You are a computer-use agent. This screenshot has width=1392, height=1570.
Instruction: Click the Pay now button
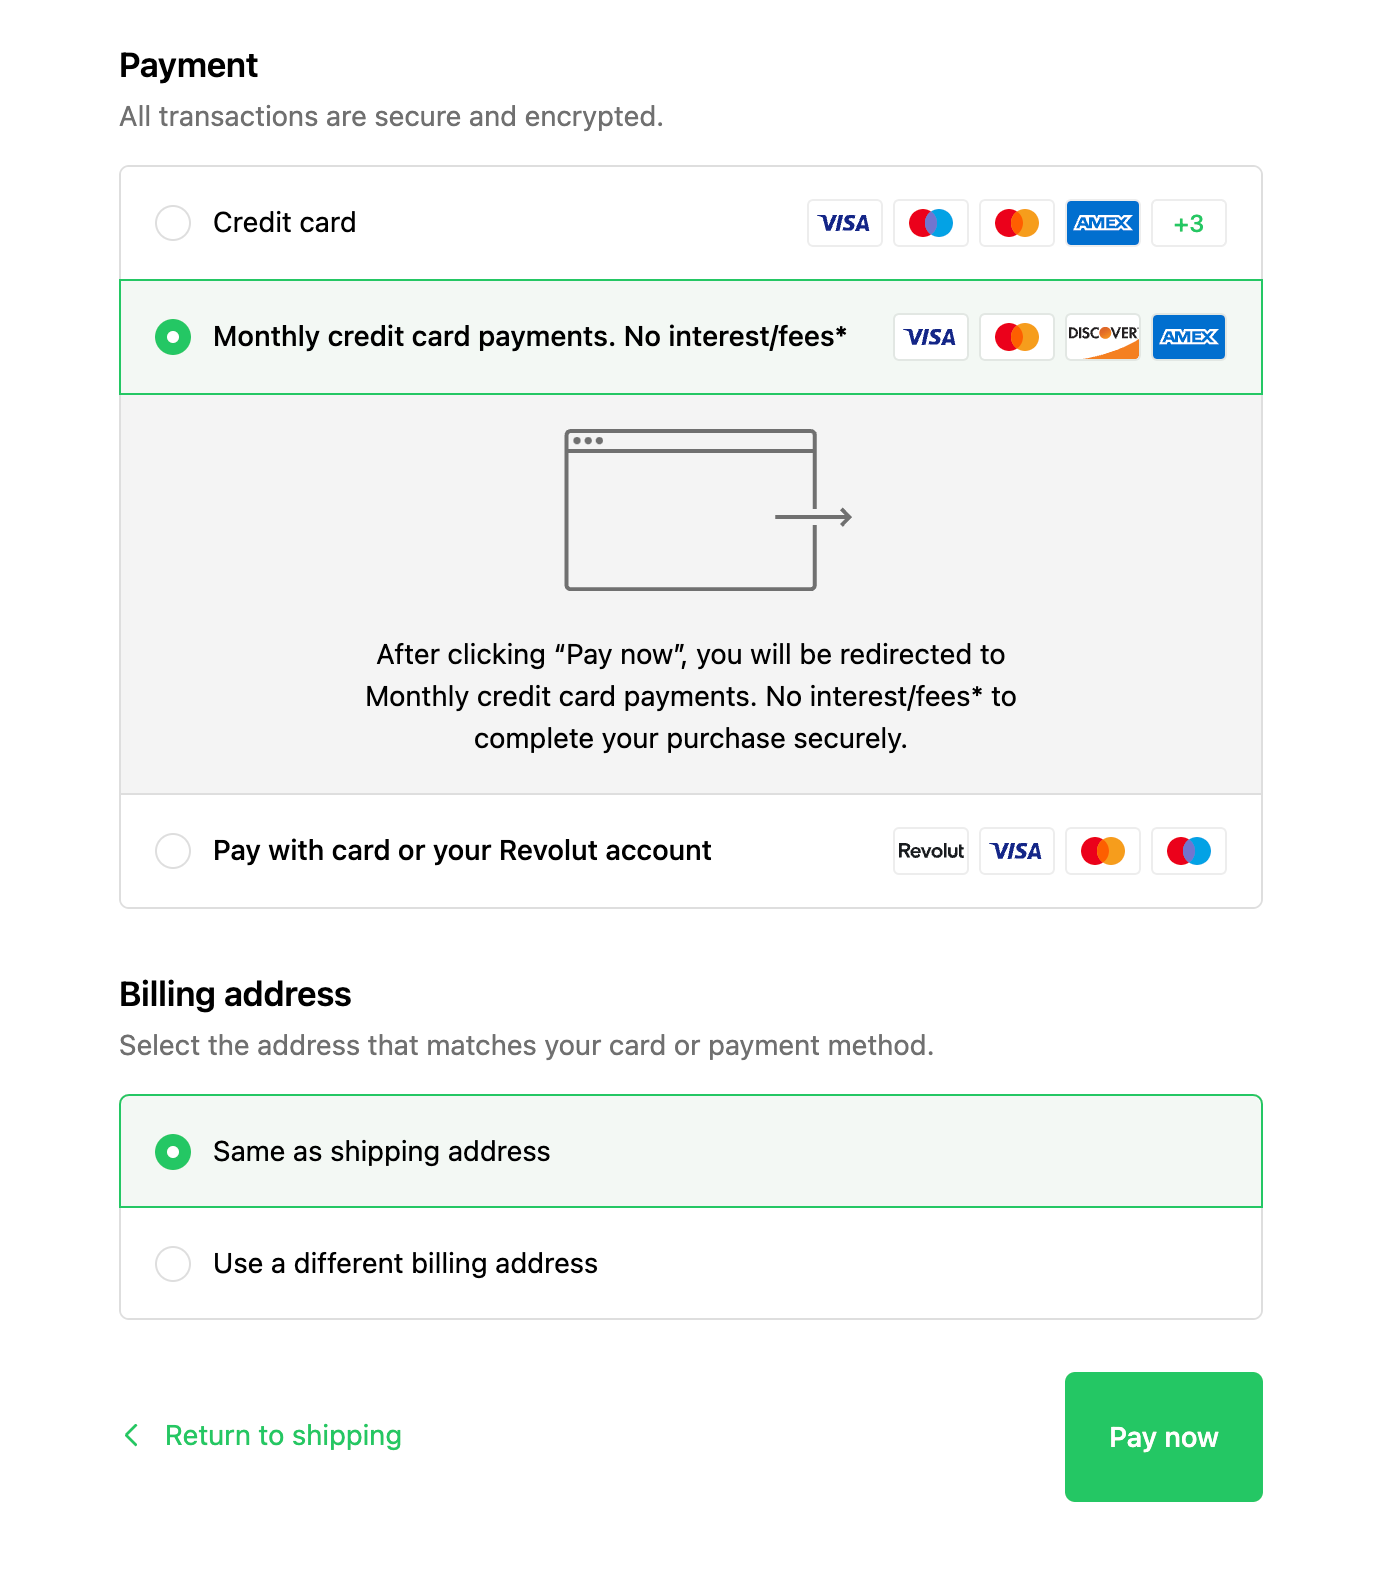[x=1163, y=1437]
